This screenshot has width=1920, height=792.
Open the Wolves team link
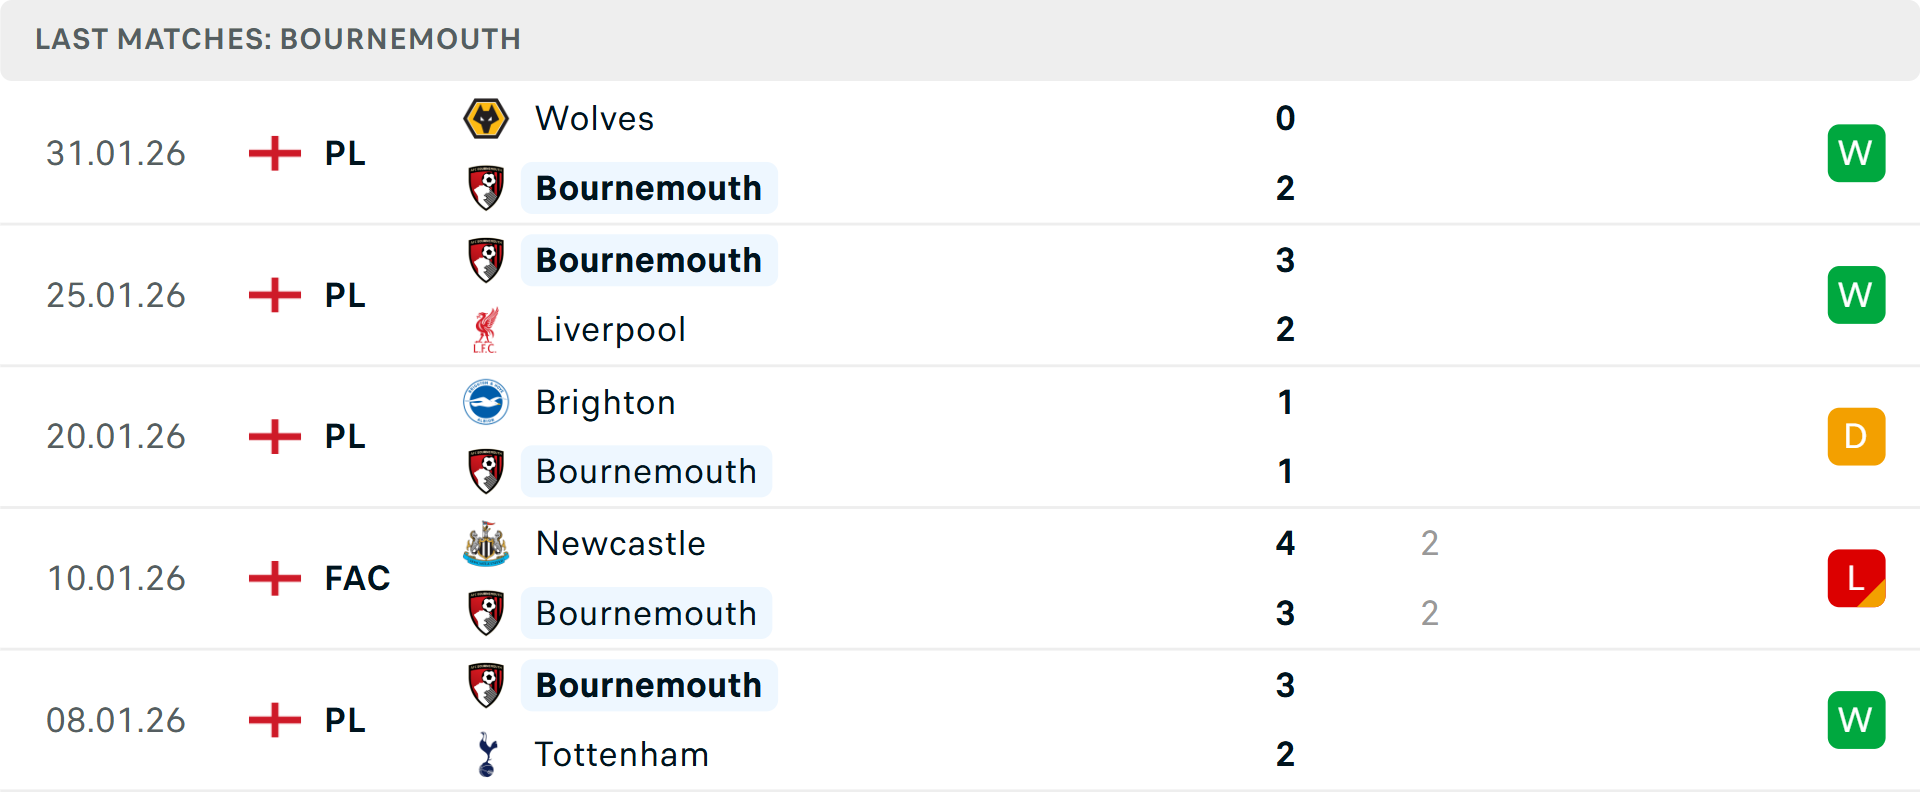[594, 119]
